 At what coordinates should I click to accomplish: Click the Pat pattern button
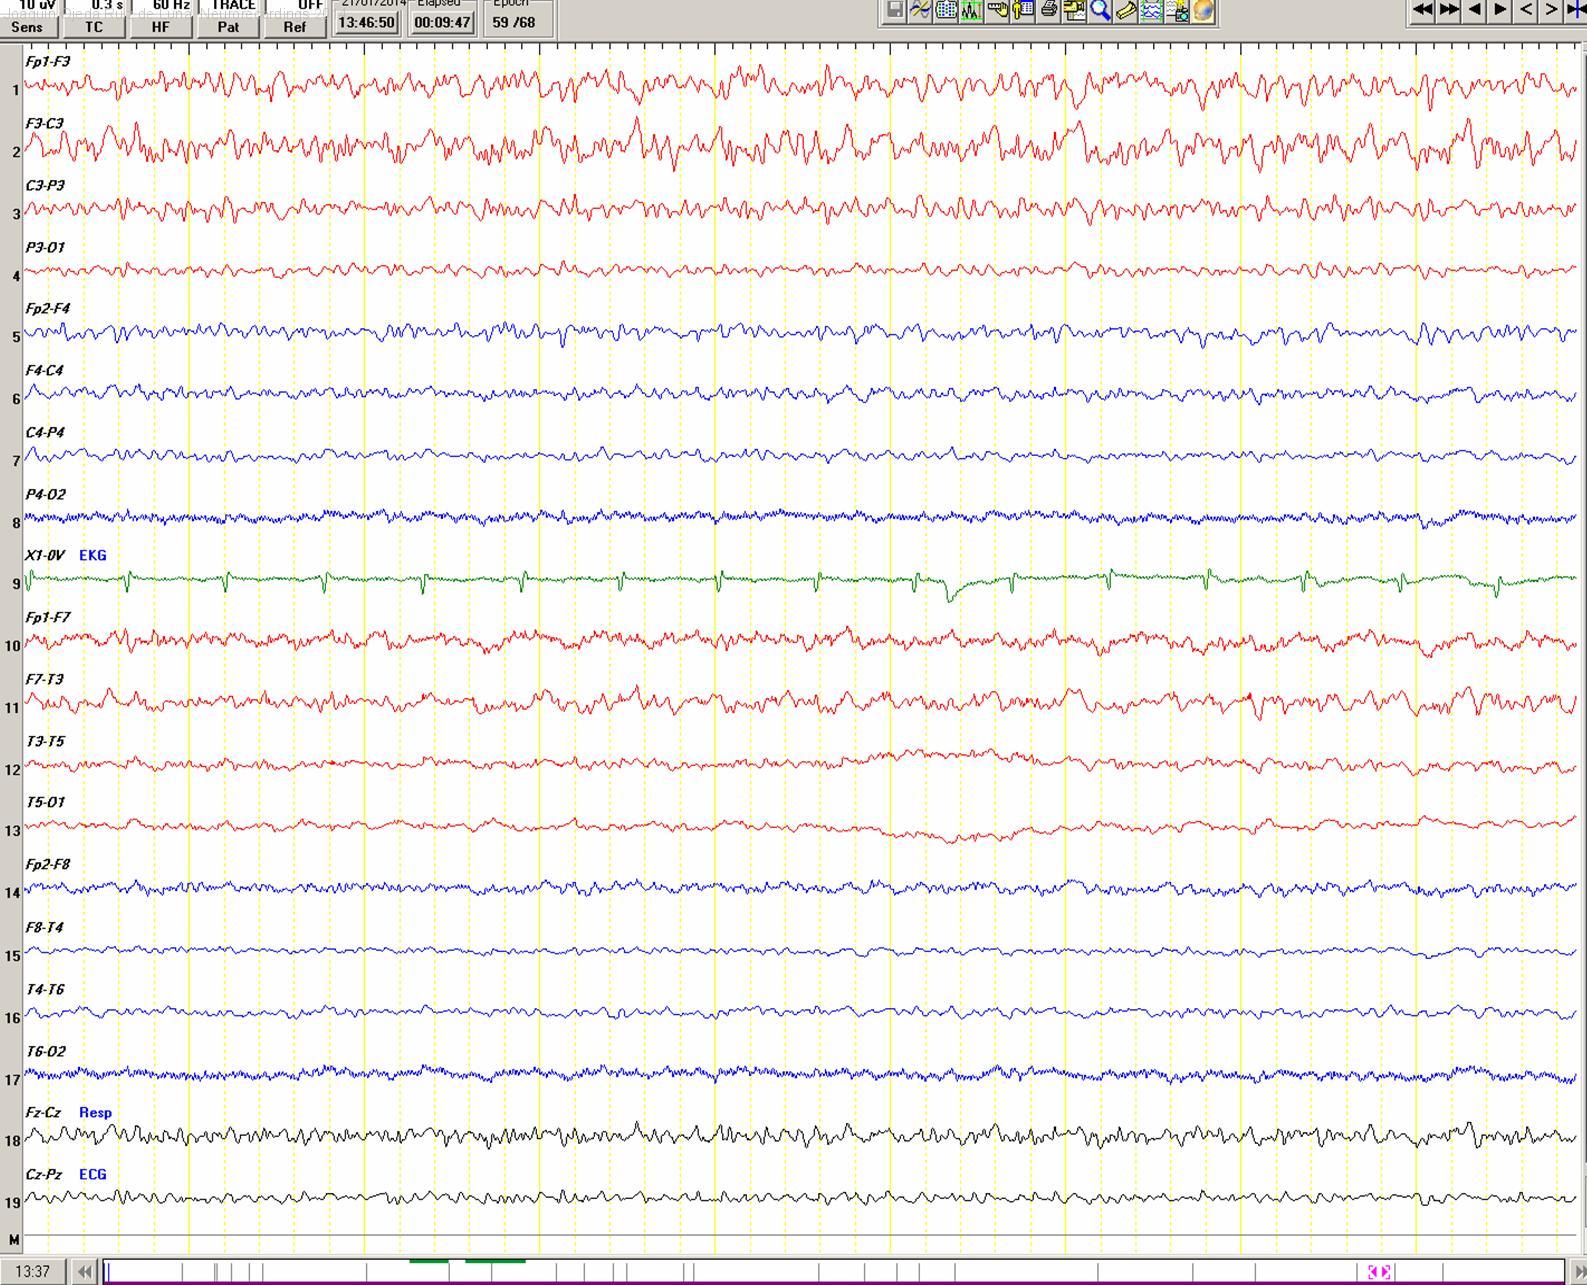click(x=228, y=27)
